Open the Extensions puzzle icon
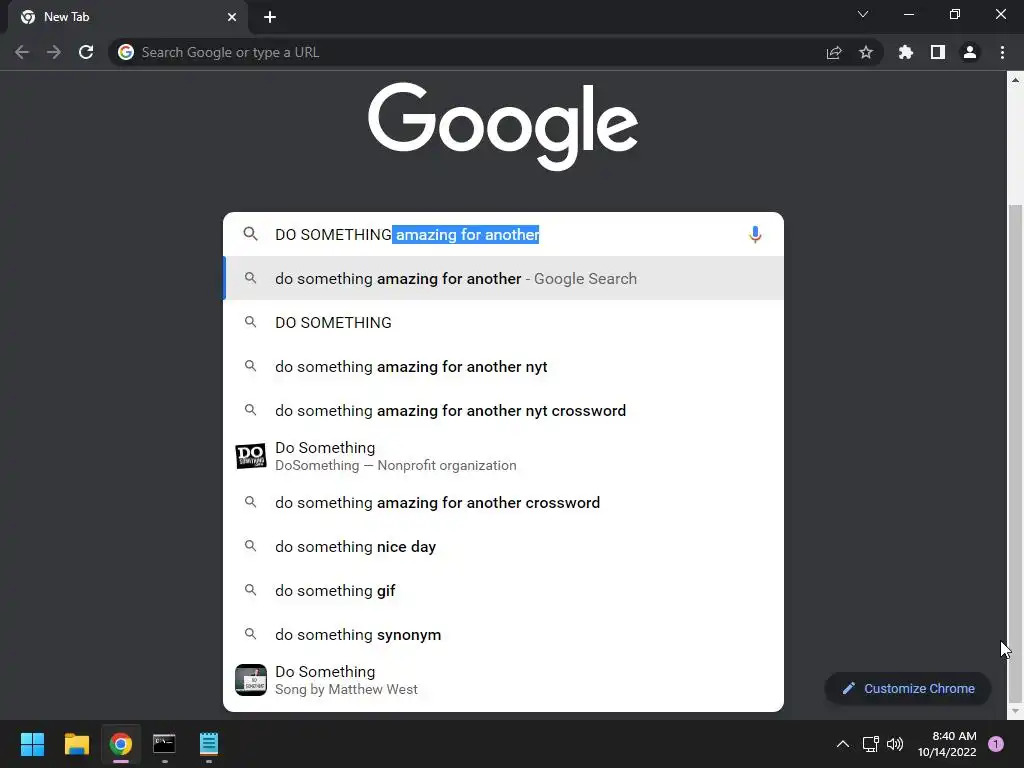The height and width of the screenshot is (768, 1024). (x=905, y=52)
